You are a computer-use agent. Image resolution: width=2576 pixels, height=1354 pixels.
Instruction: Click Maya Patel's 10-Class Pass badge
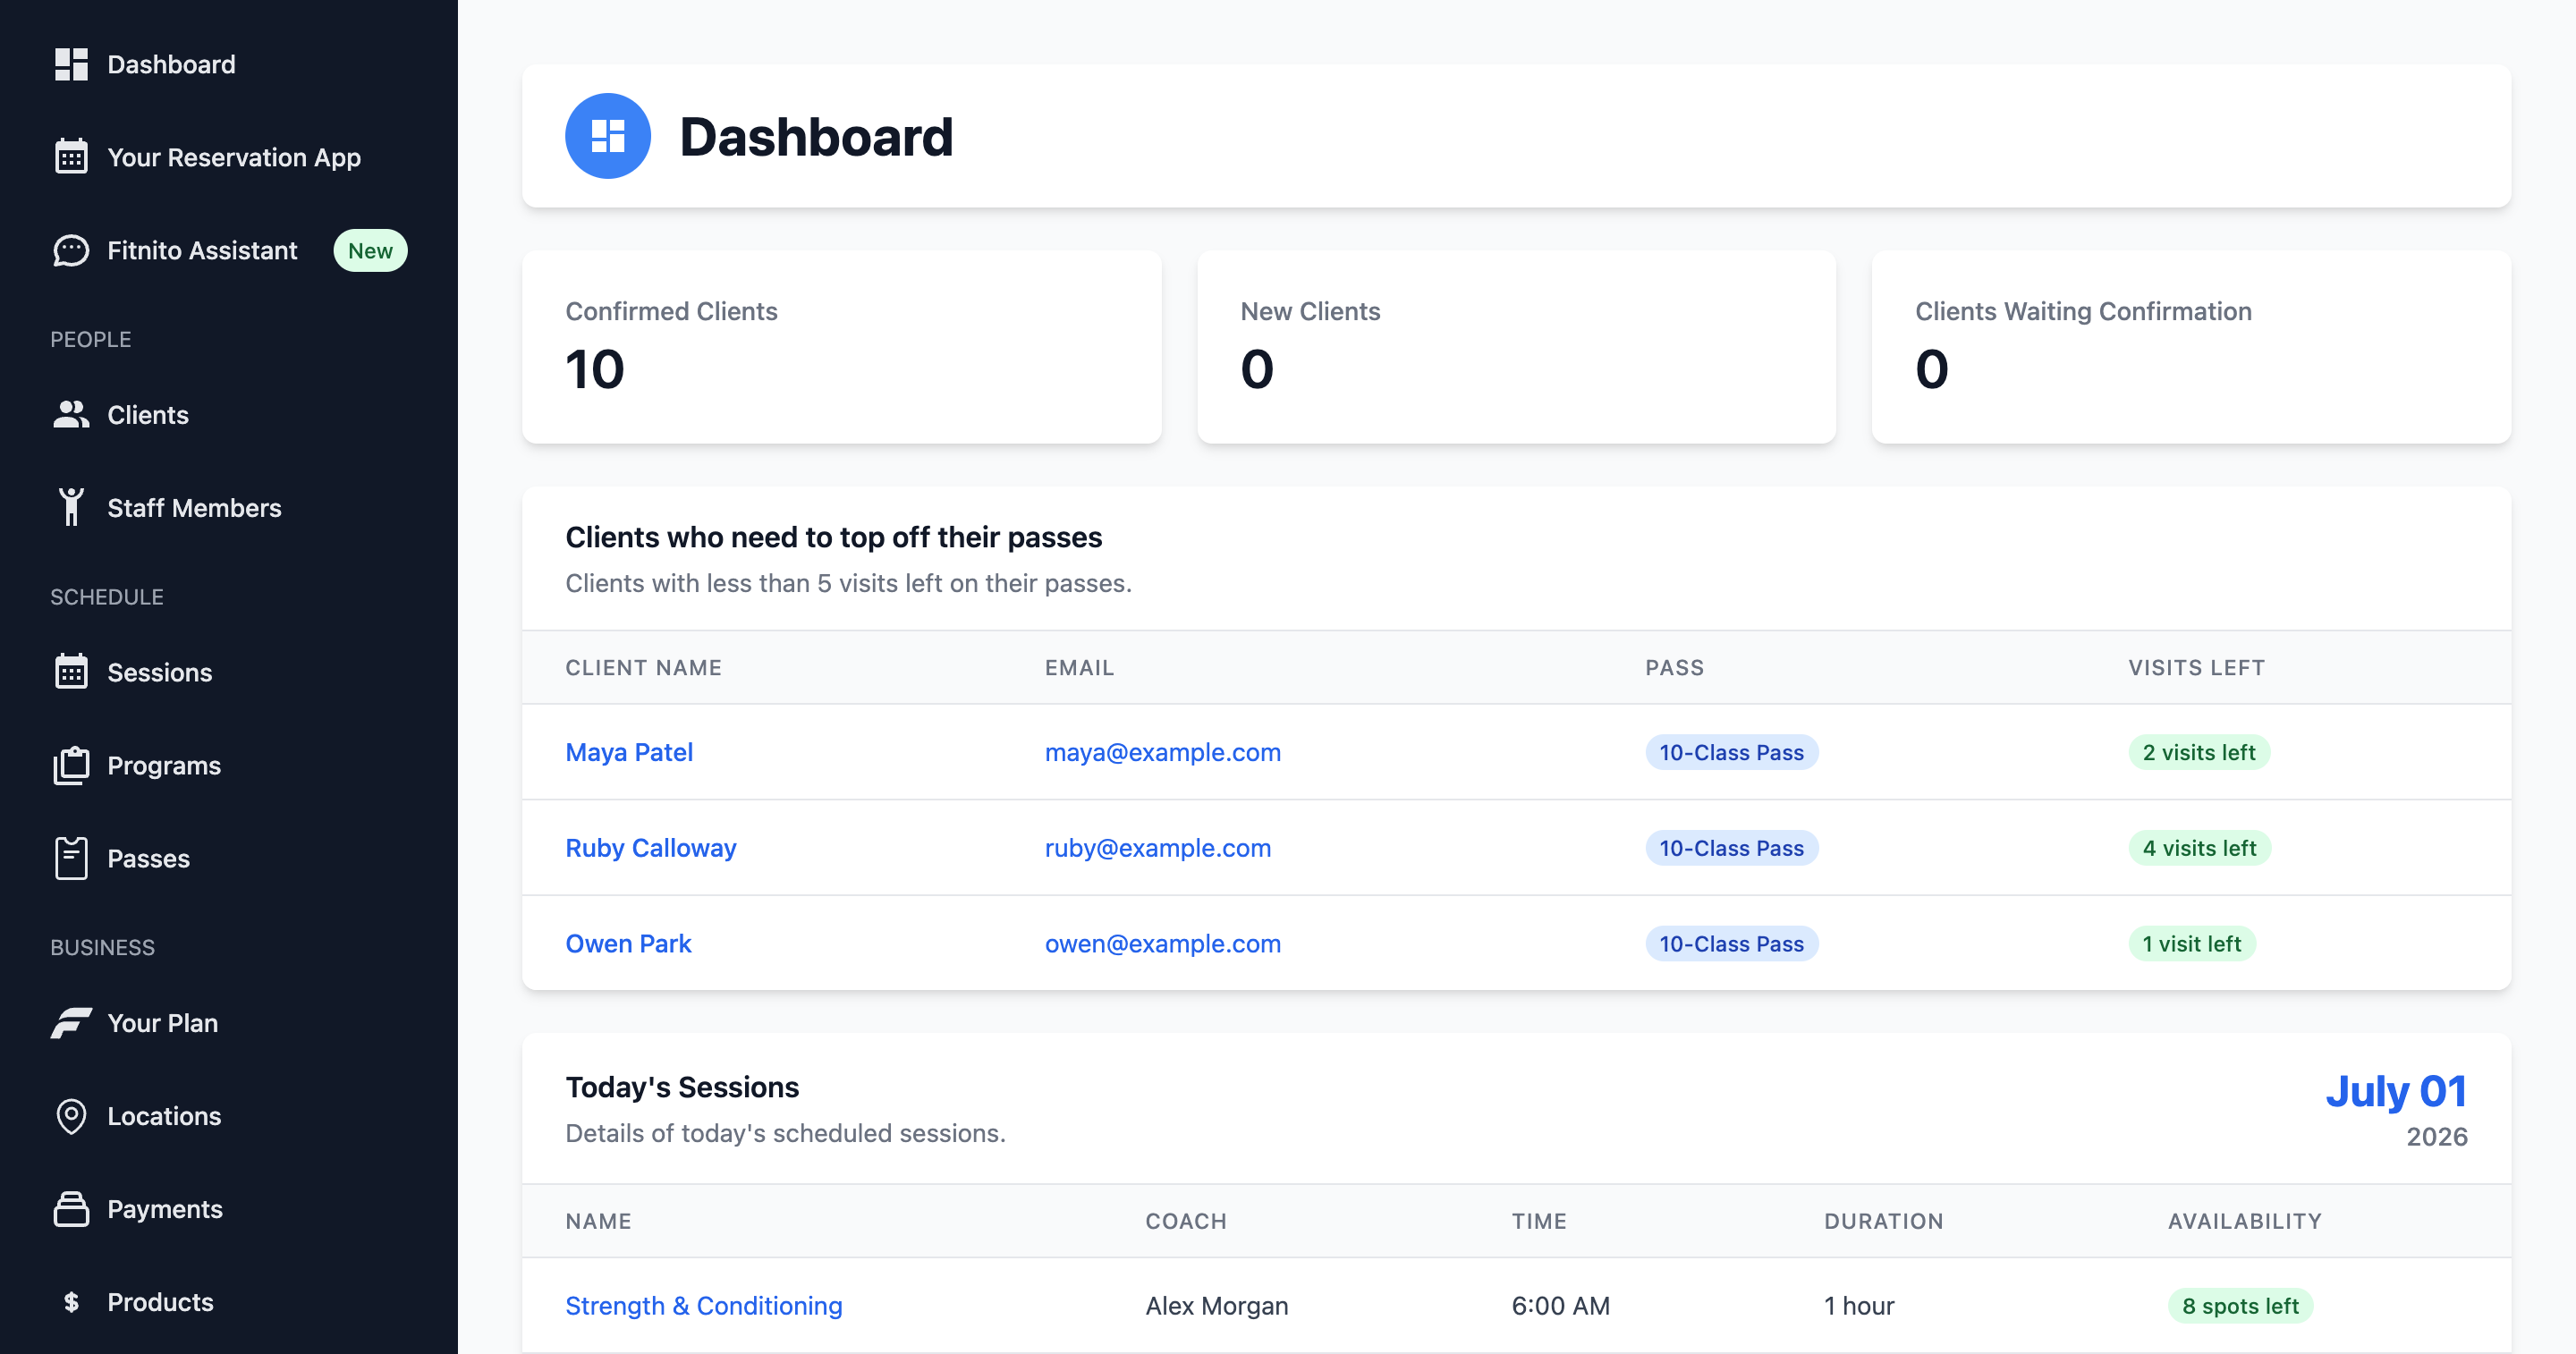click(x=1731, y=752)
